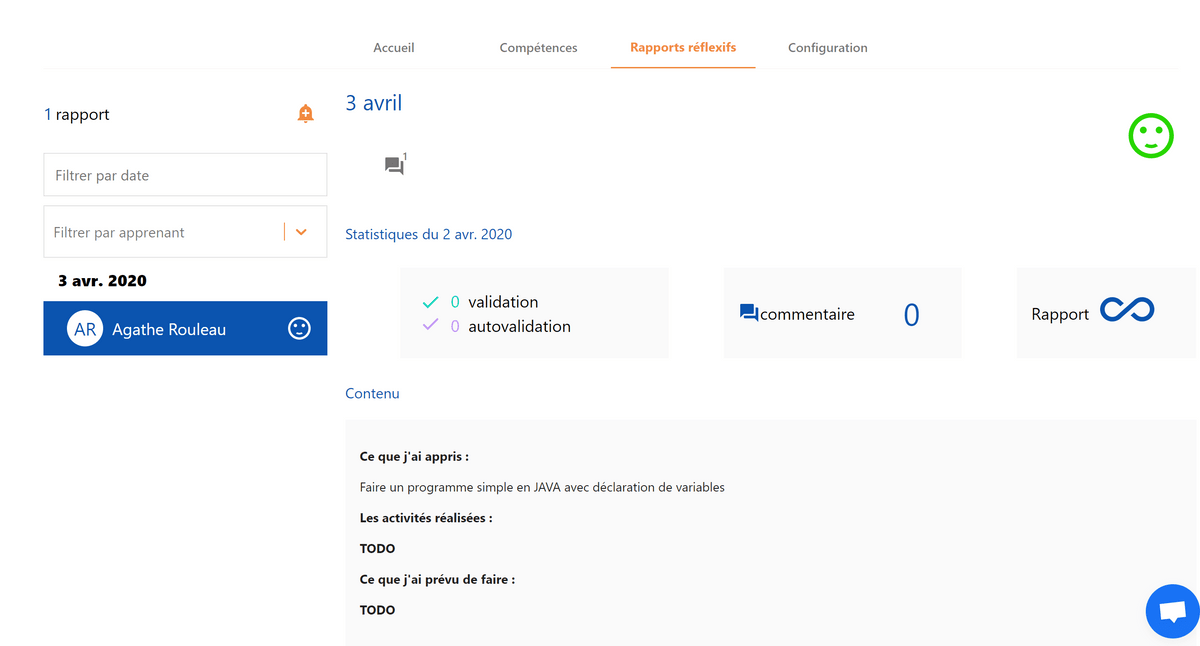This screenshot has width=1200, height=646.
Task: Focus the Filtrer par date field
Action: (x=185, y=175)
